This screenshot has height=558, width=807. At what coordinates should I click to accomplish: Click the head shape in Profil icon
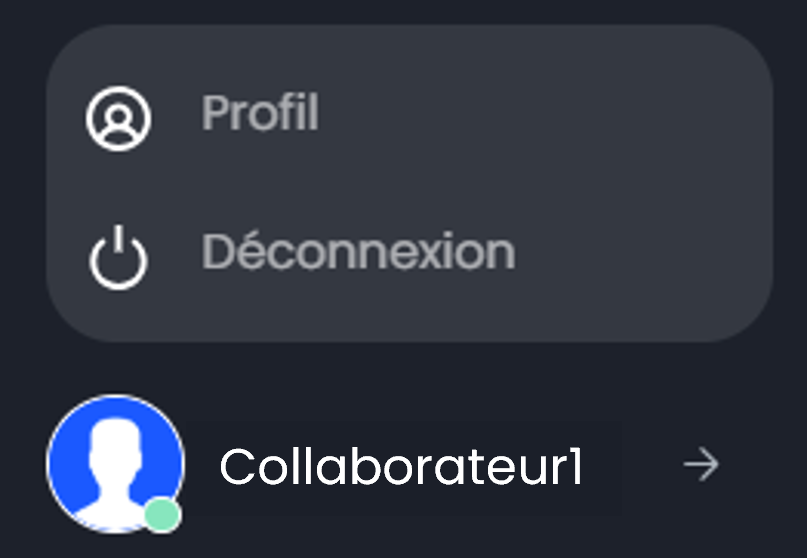point(118,116)
